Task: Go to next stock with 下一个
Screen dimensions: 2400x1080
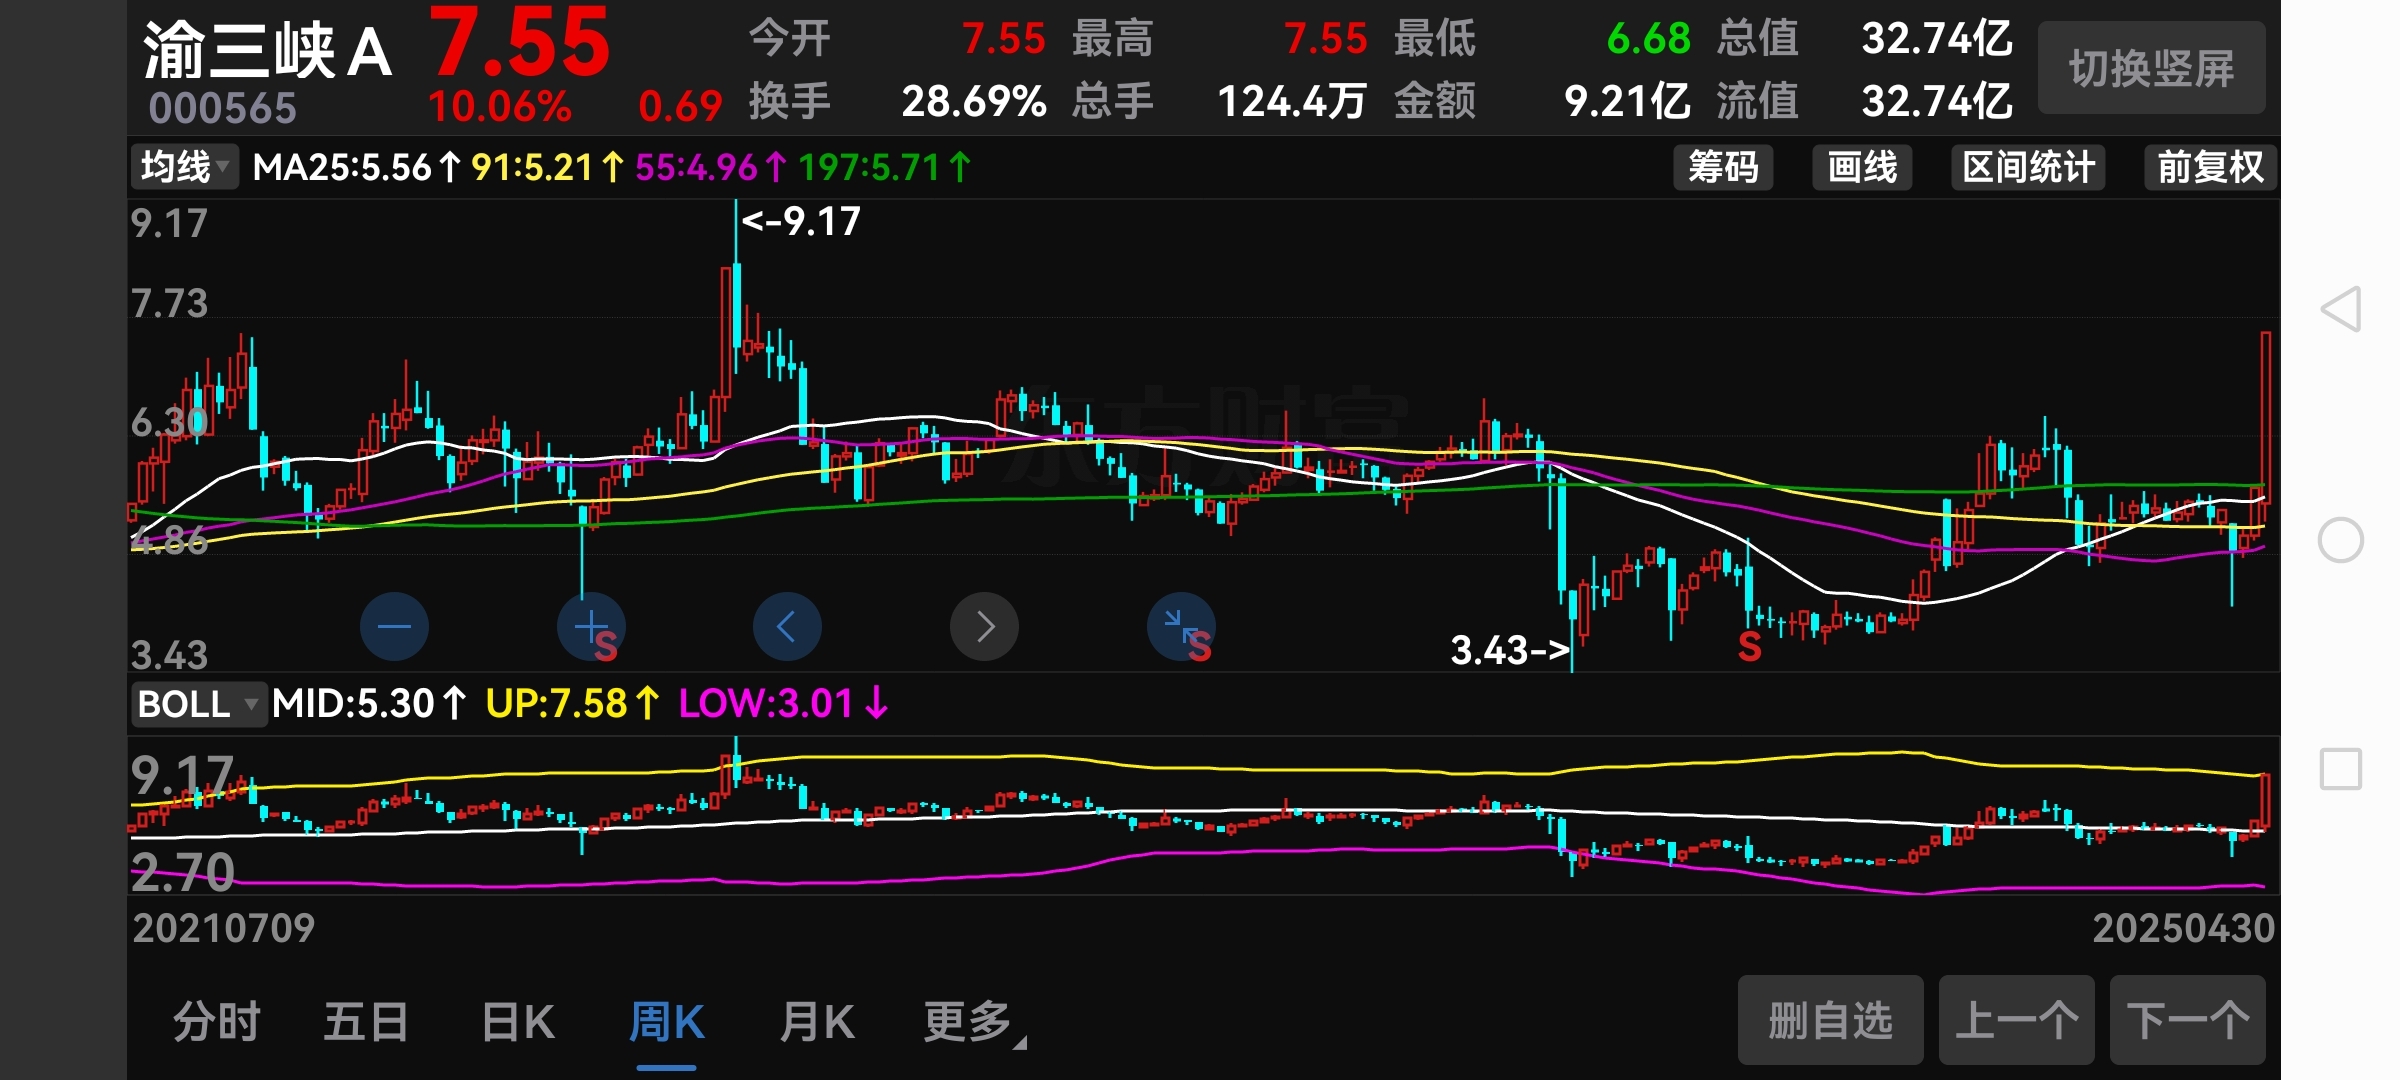Action: (x=2187, y=1020)
